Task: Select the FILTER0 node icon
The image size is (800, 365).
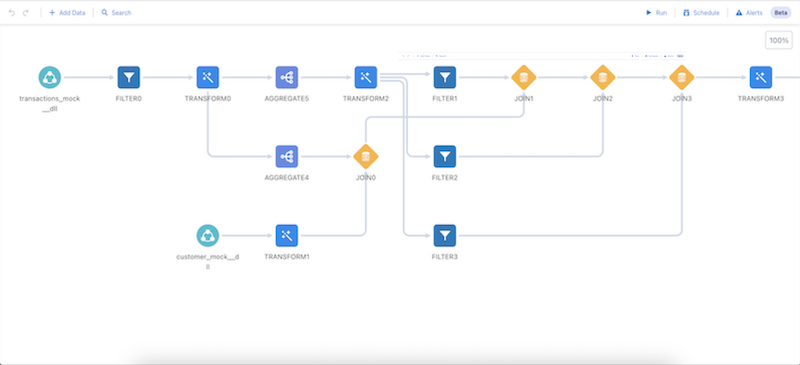Action: pyautogui.click(x=129, y=78)
